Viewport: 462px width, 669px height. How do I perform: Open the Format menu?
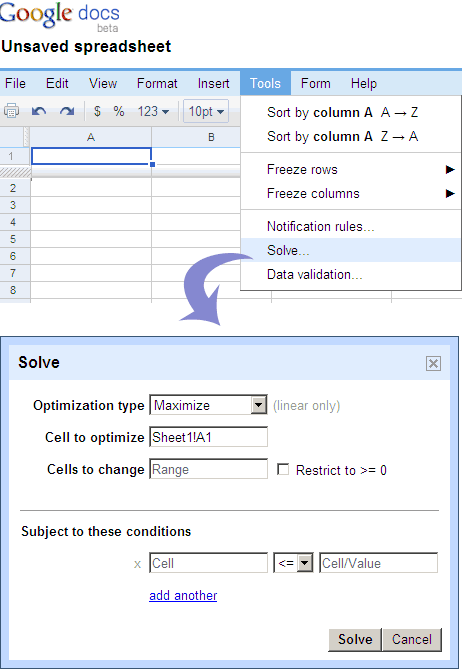[157, 83]
